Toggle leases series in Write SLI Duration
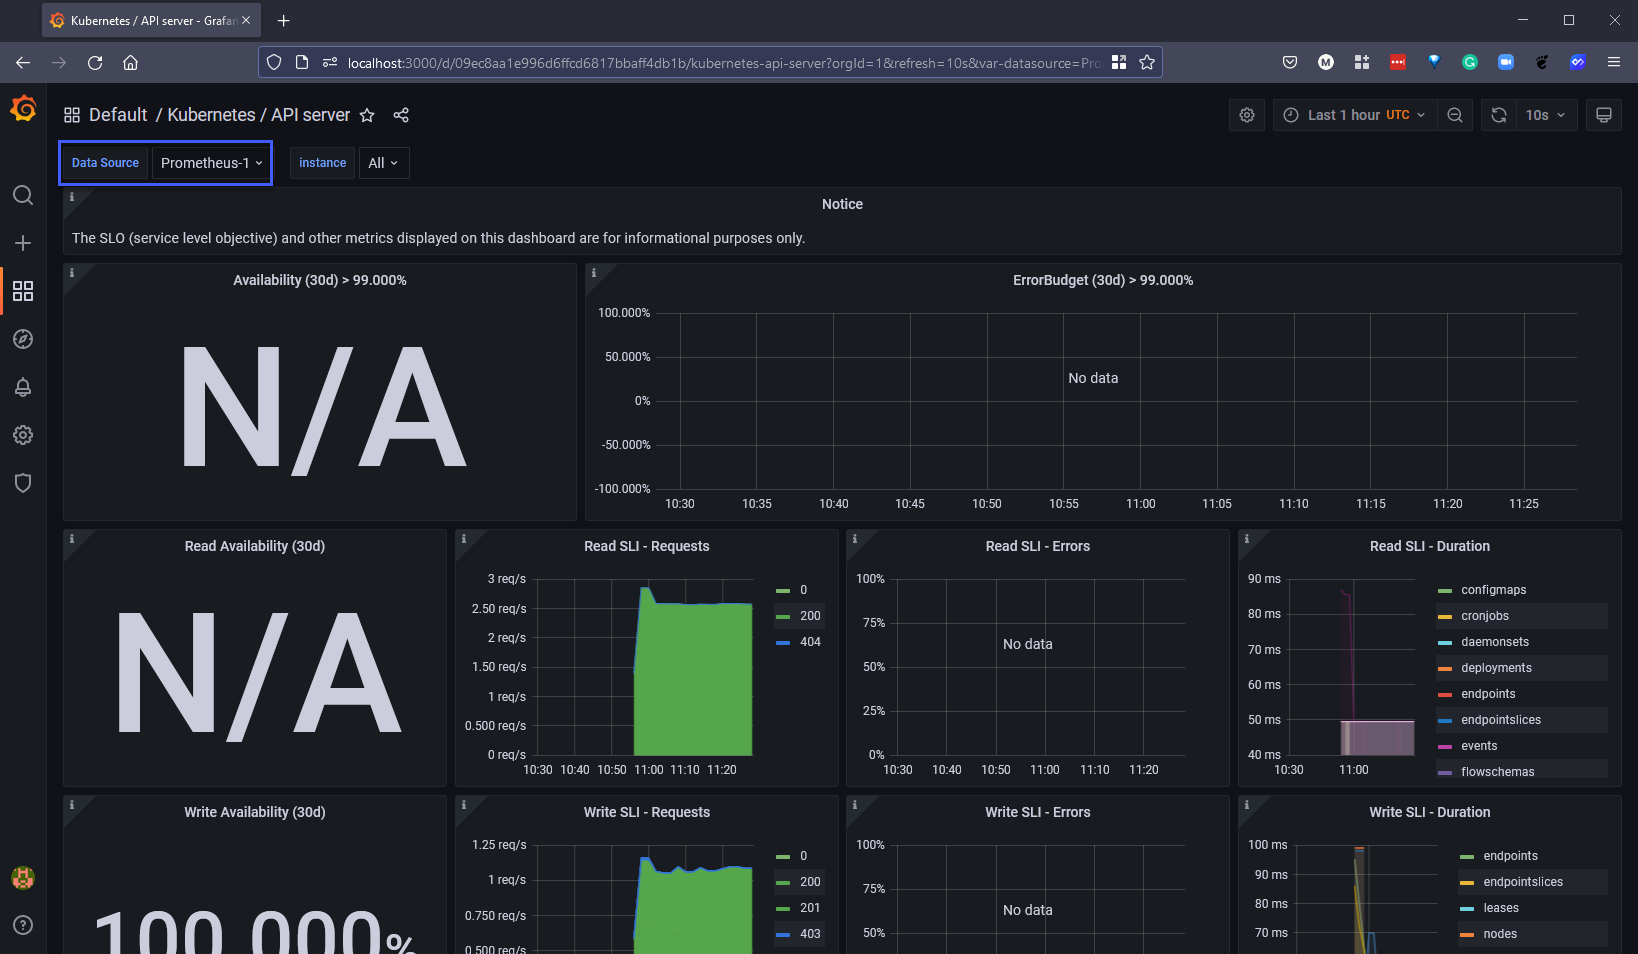Viewport: 1638px width, 954px height. click(1500, 908)
